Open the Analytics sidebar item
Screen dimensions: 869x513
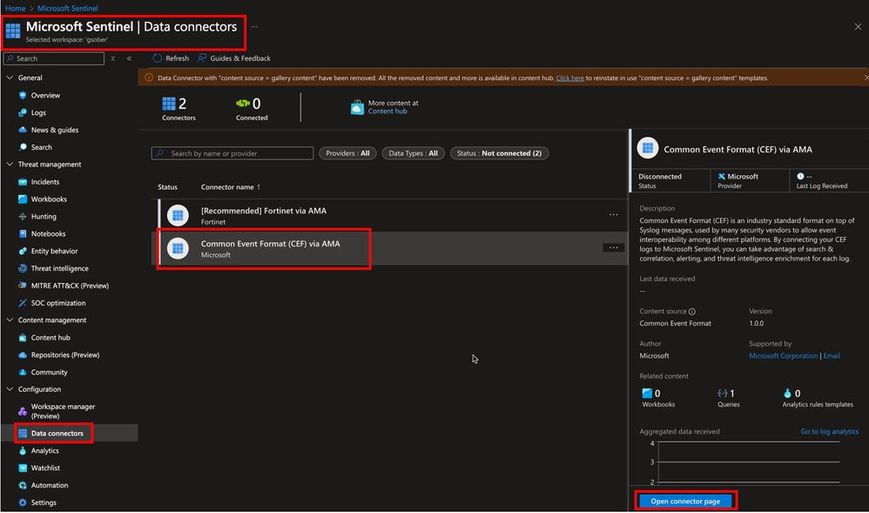(x=44, y=451)
